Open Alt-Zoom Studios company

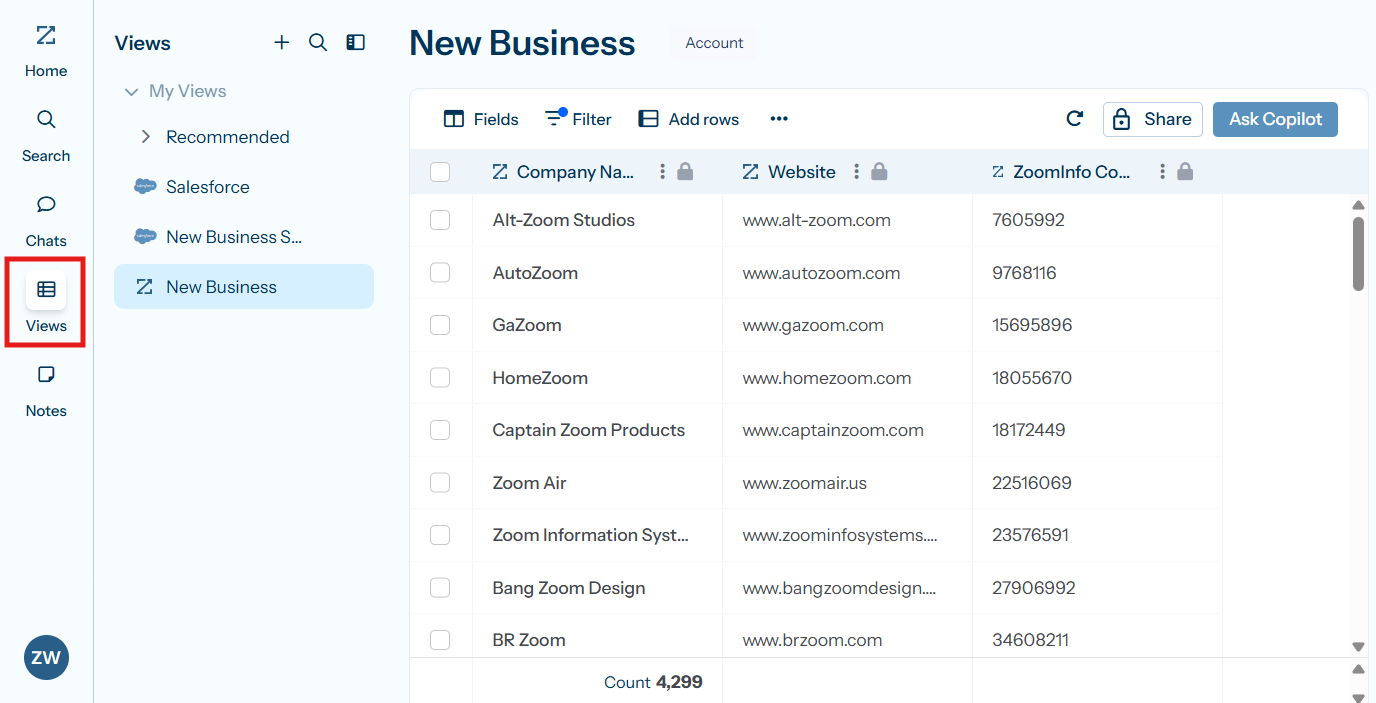564,220
